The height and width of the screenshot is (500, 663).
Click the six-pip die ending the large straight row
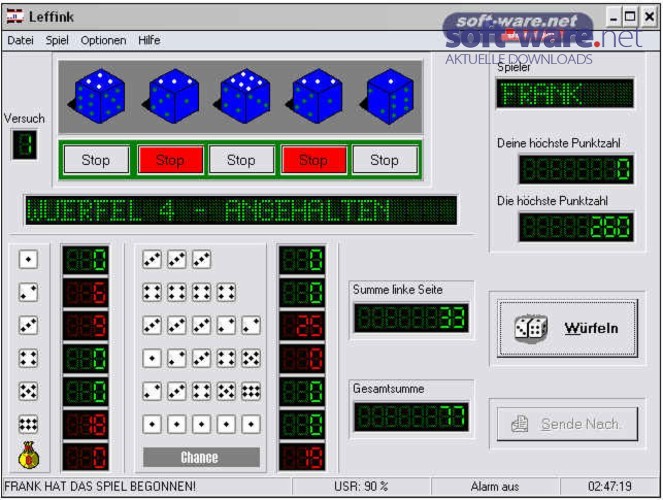251,391
